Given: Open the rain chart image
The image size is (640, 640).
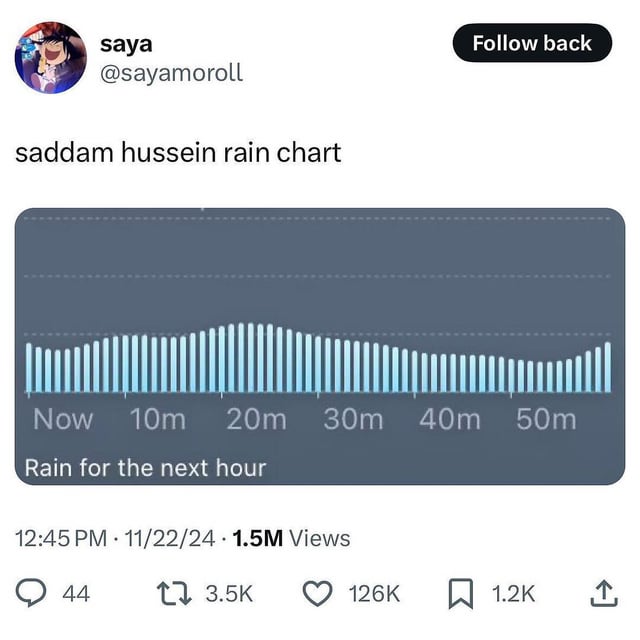Looking at the screenshot, I should (319, 346).
